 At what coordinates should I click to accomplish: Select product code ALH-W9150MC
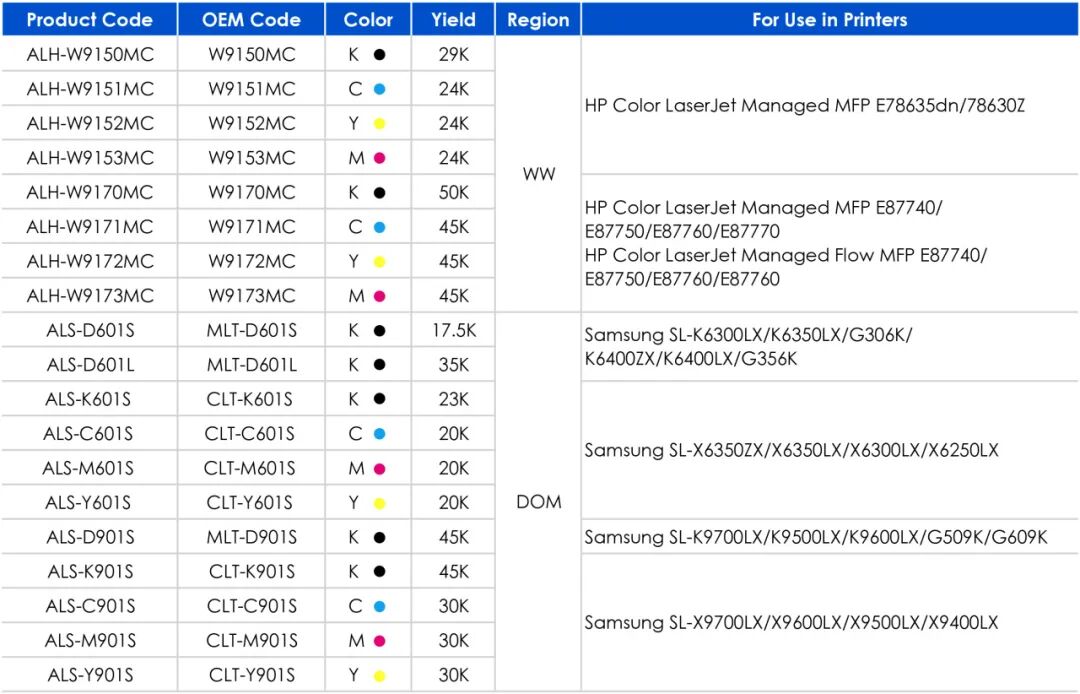point(90,54)
